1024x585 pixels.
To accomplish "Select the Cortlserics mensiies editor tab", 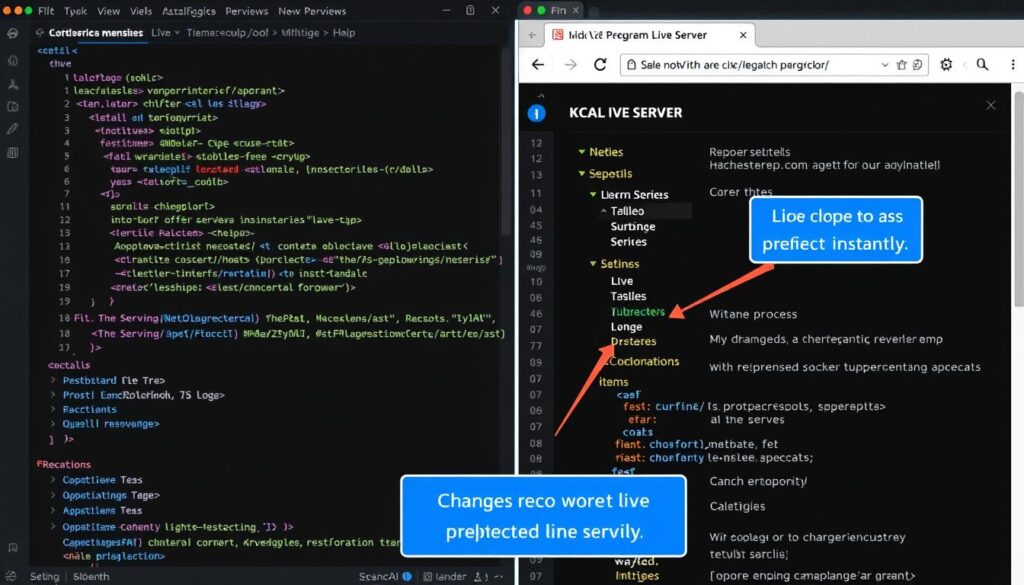I will pyautogui.click(x=95, y=33).
